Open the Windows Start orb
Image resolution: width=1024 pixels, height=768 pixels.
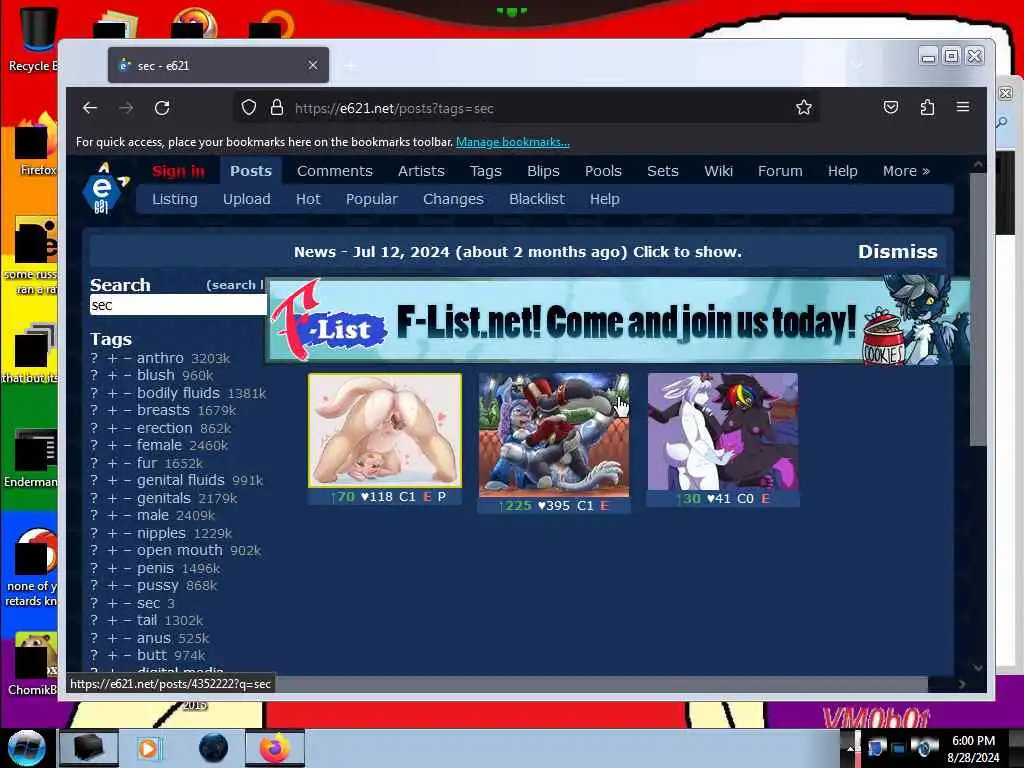[x=26, y=748]
